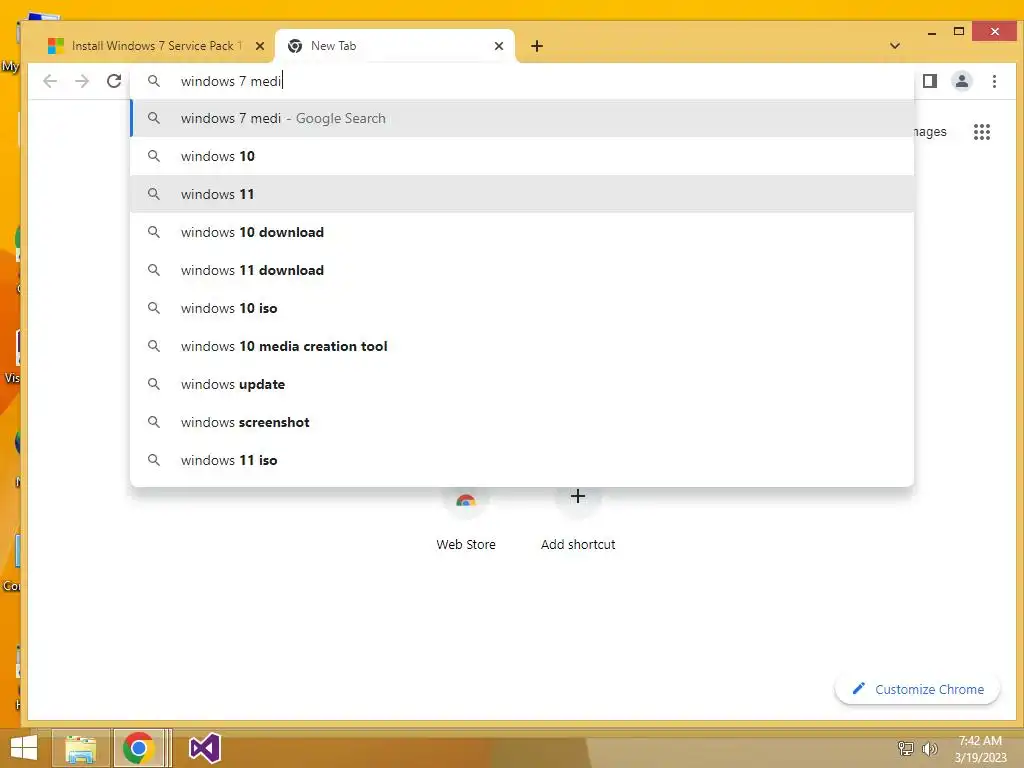Open the Windows Start button
Viewport: 1024px width, 768px height.
click(x=24, y=748)
